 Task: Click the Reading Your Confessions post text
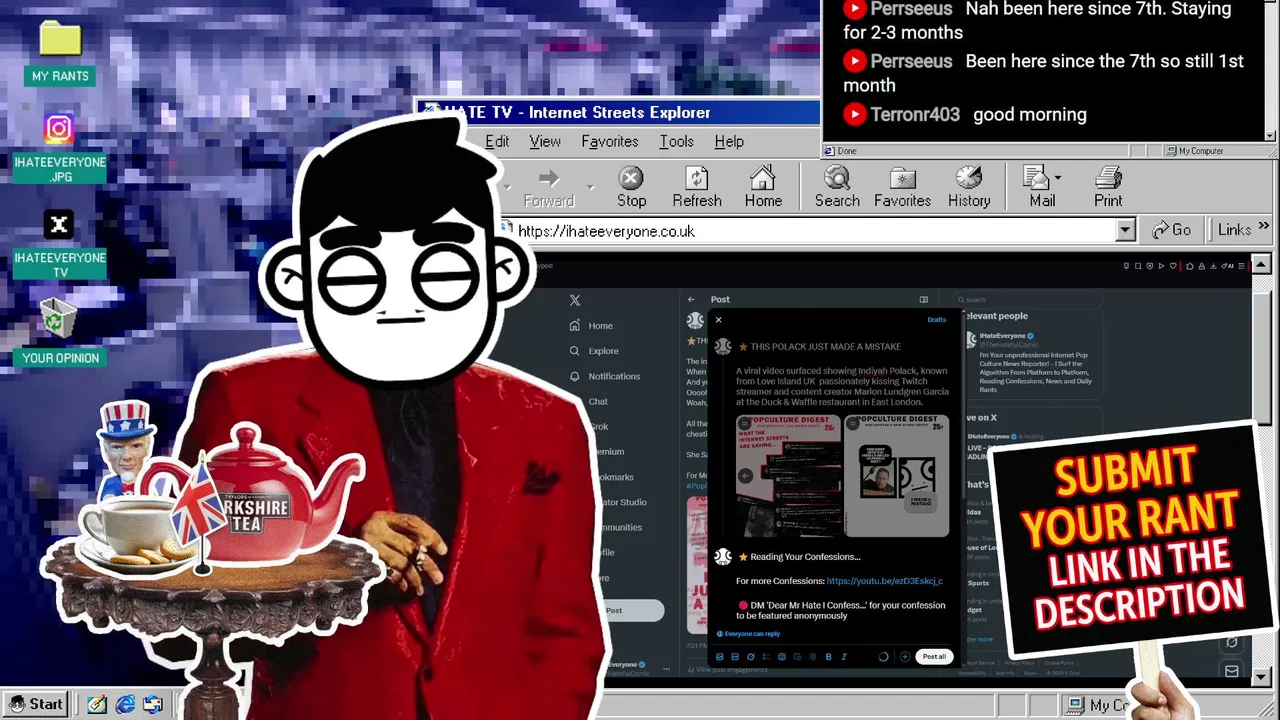[x=798, y=557]
